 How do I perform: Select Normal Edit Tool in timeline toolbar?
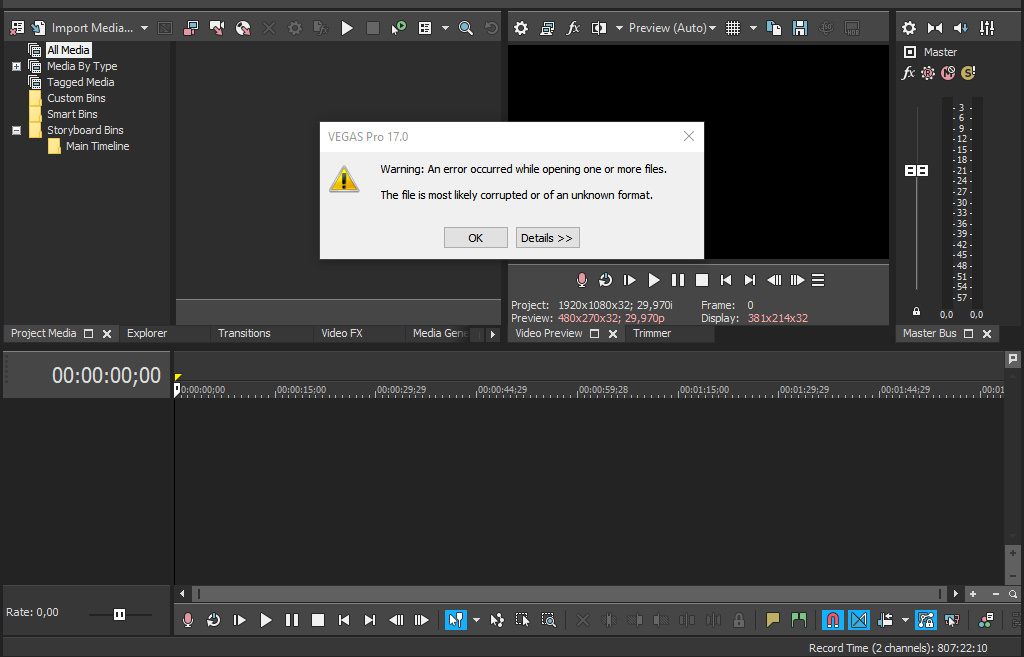coord(456,620)
